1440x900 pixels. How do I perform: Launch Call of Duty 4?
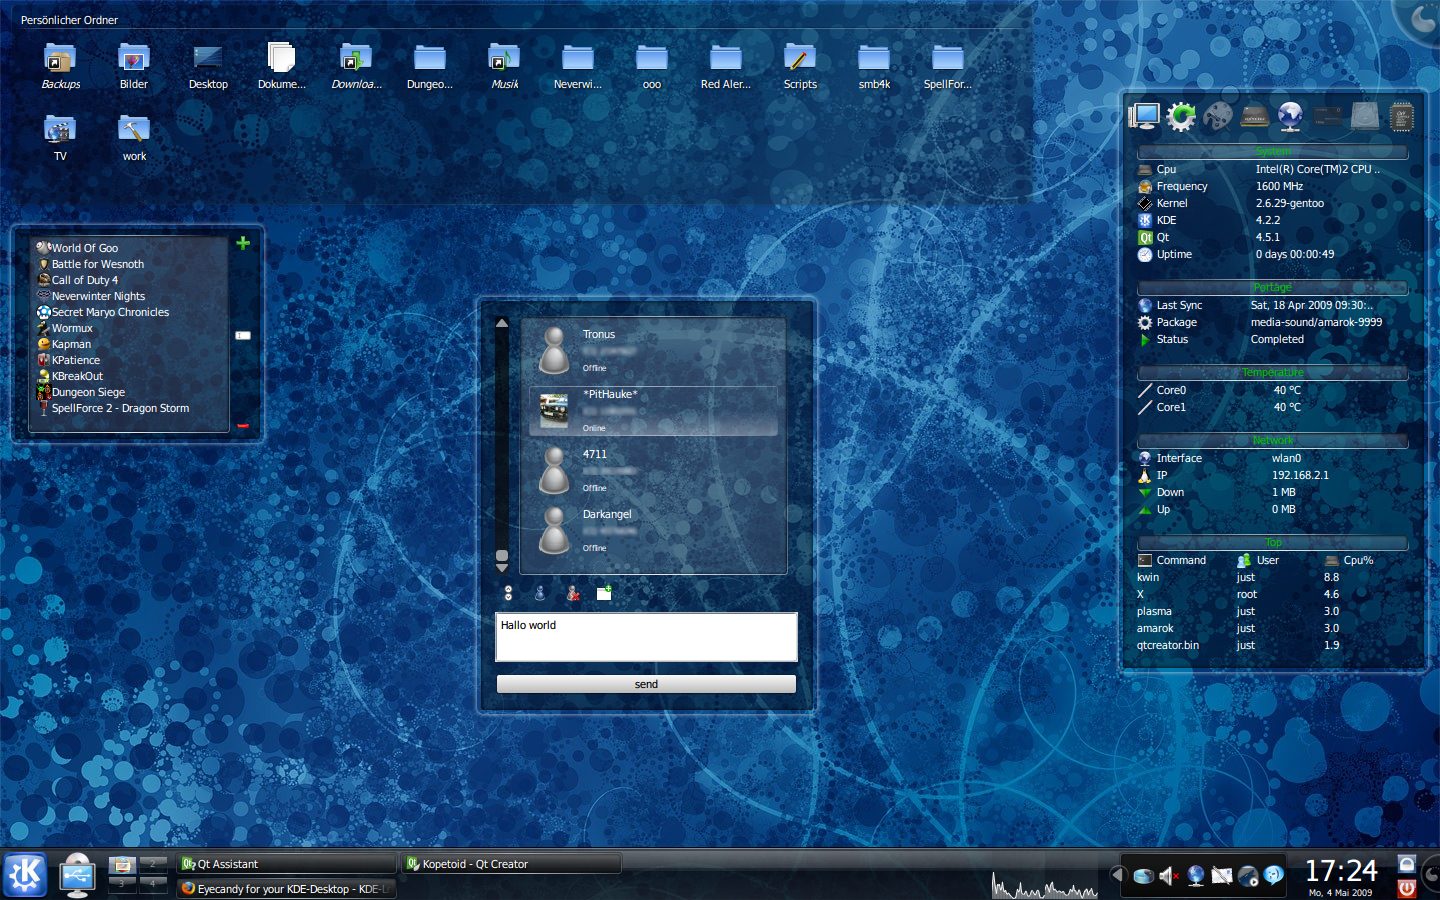[78, 280]
